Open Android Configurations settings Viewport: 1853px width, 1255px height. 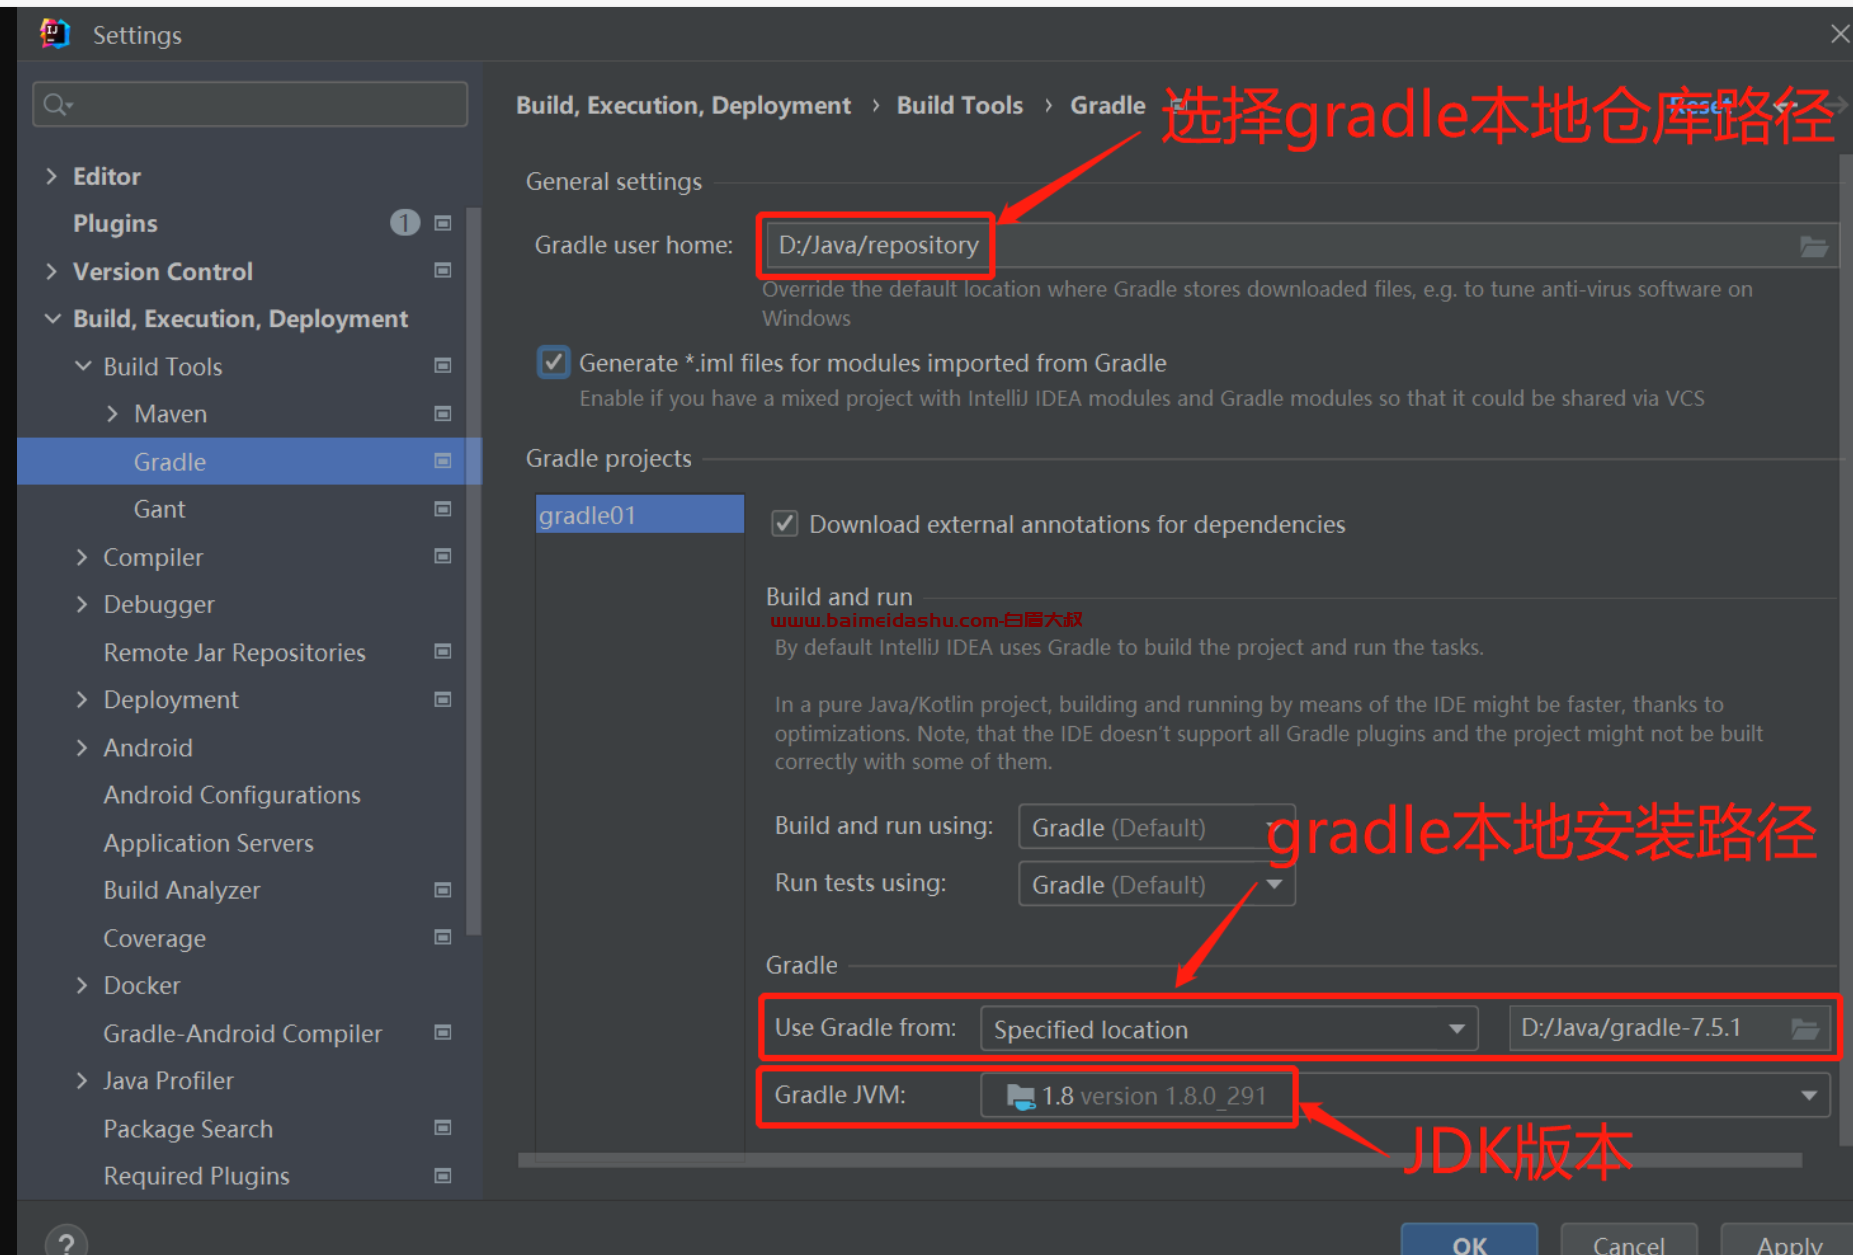[x=232, y=795]
